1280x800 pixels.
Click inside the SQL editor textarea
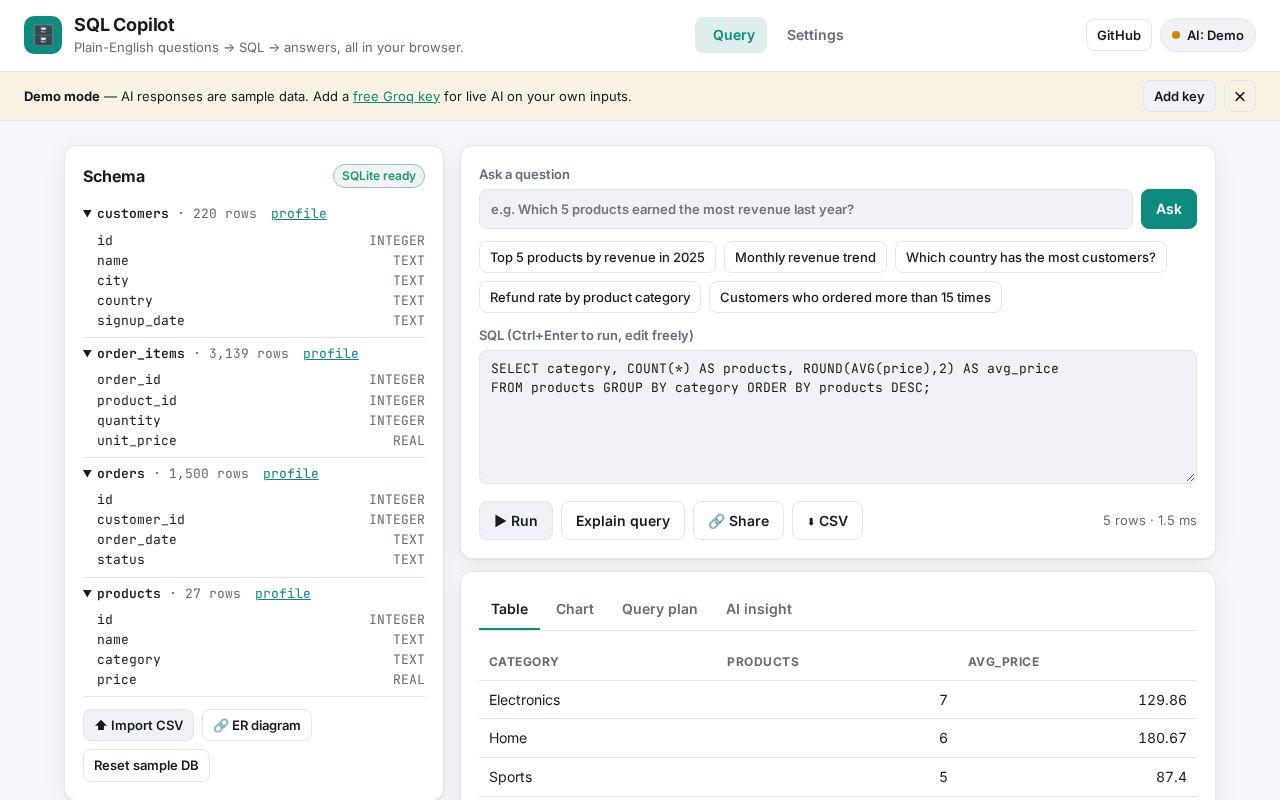pos(838,417)
